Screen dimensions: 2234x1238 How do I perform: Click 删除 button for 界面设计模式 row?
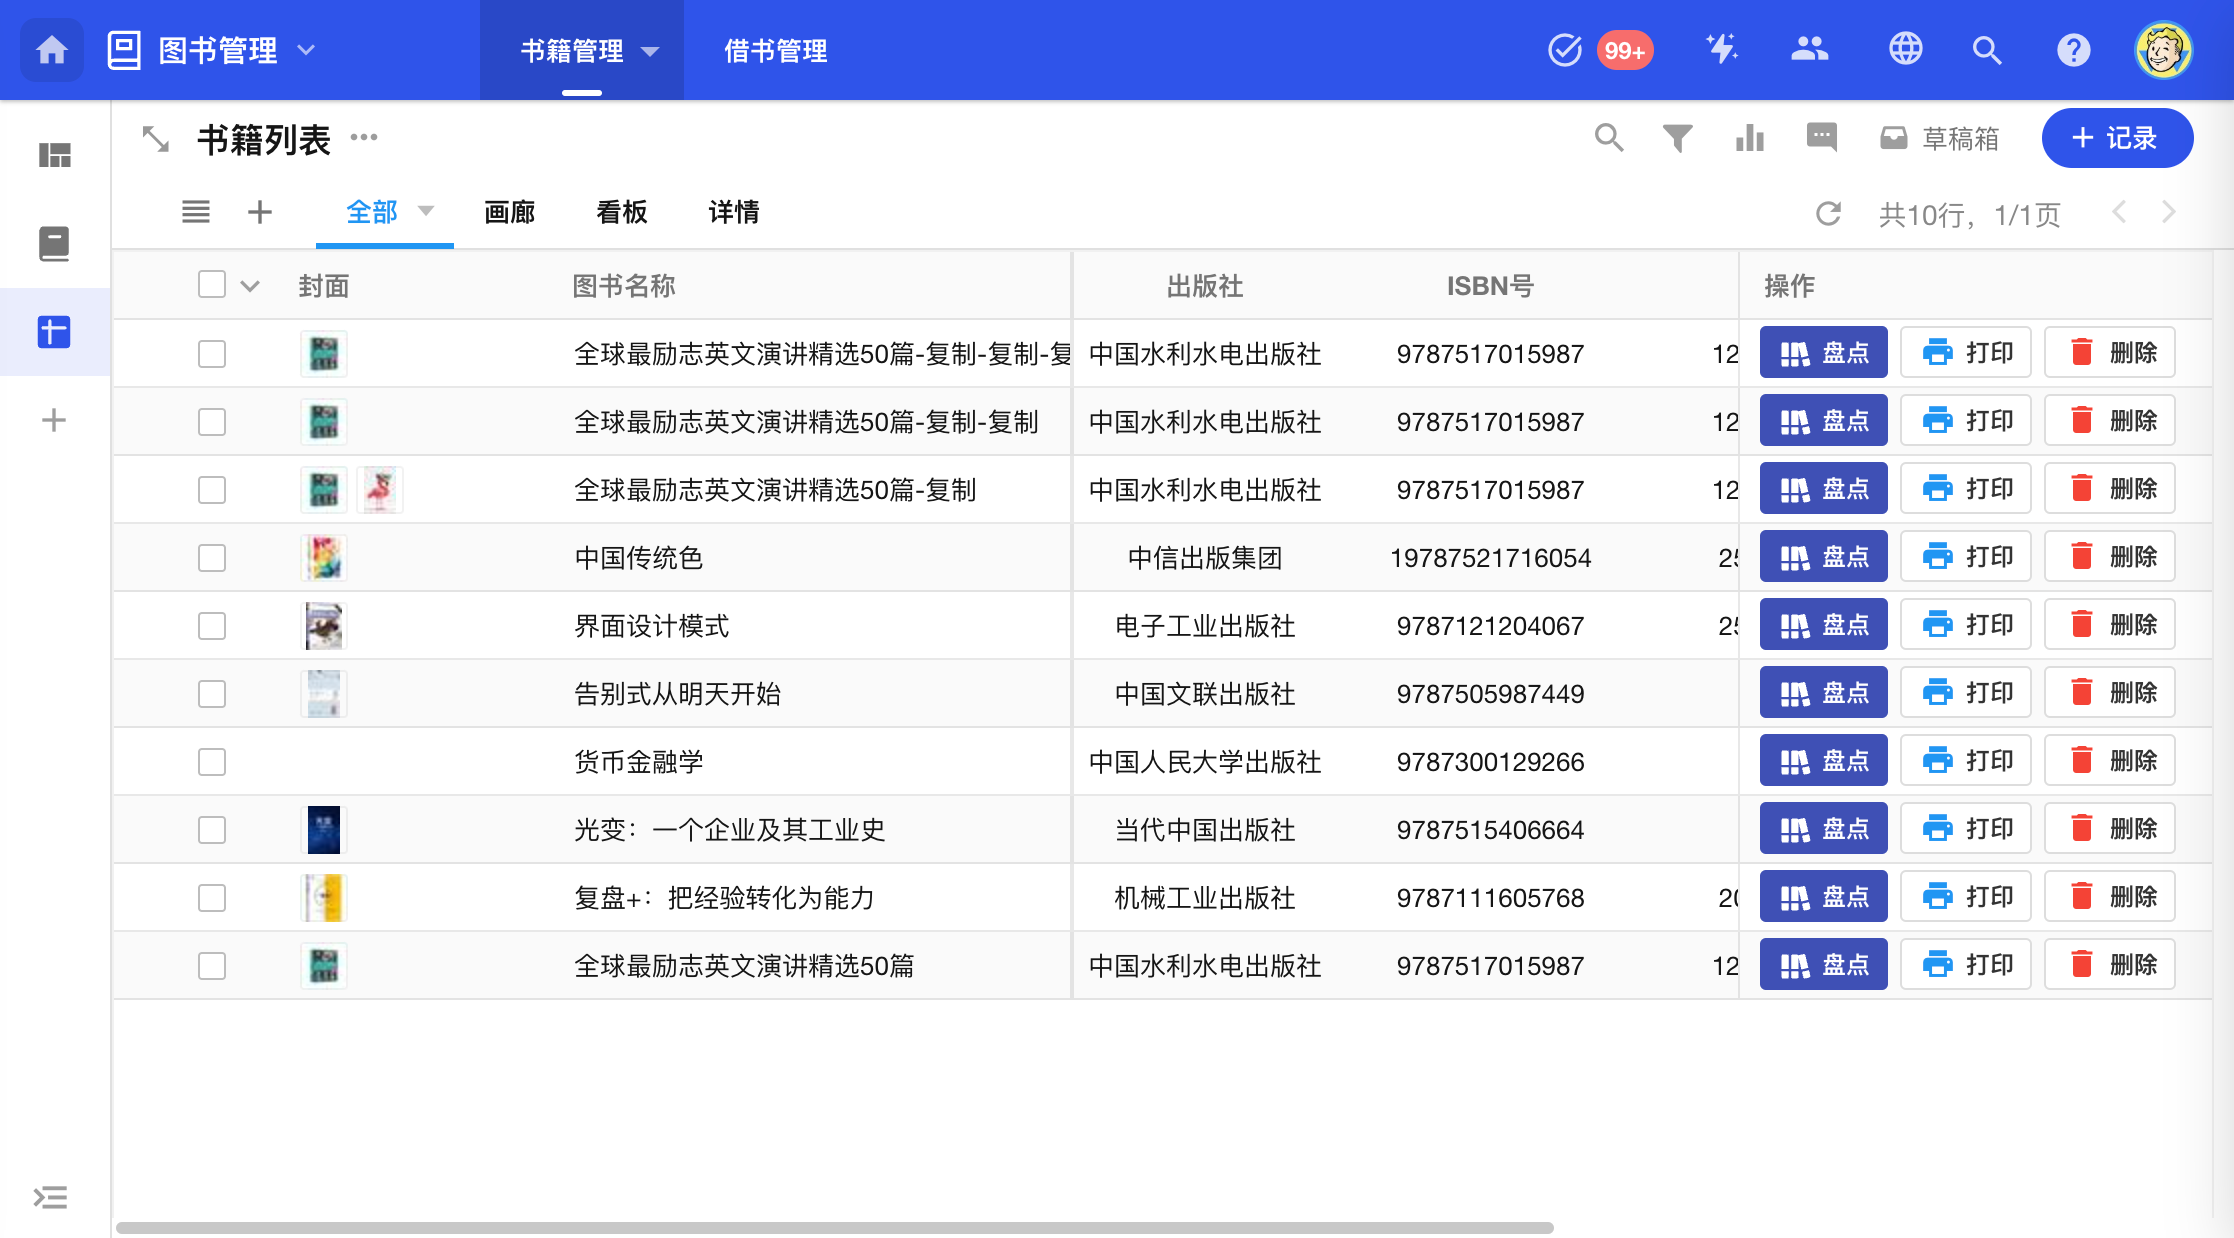pos(2110,625)
